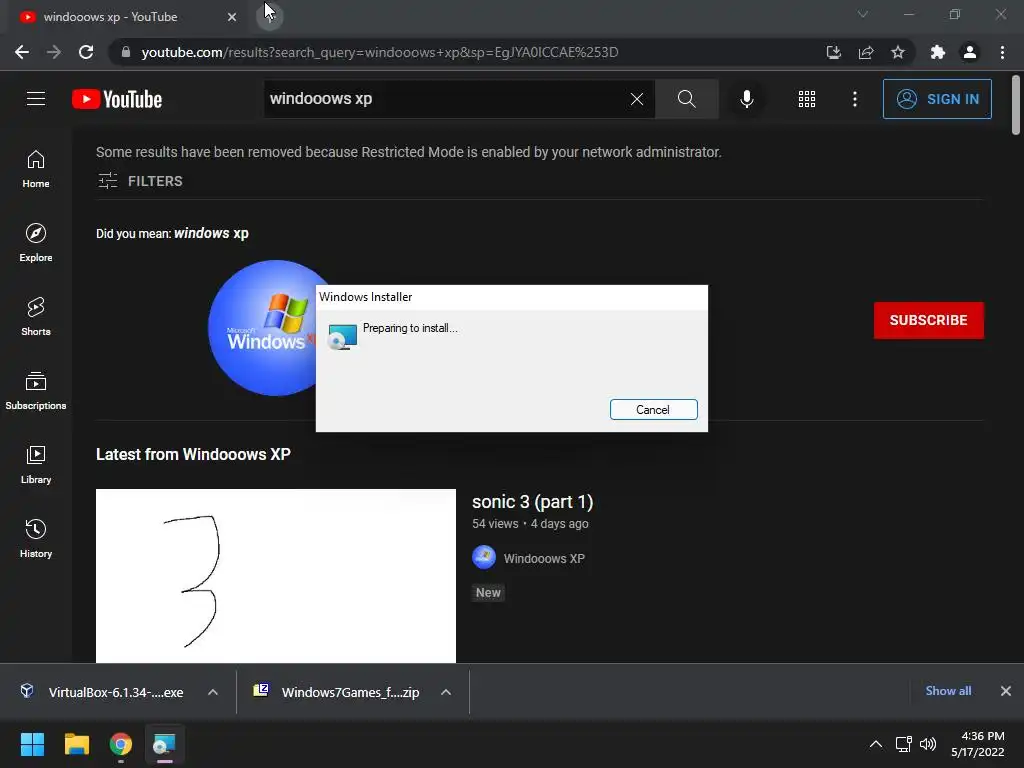This screenshot has height=768, width=1024.
Task: Expand options for Windows7Games zip download
Action: tap(446, 692)
